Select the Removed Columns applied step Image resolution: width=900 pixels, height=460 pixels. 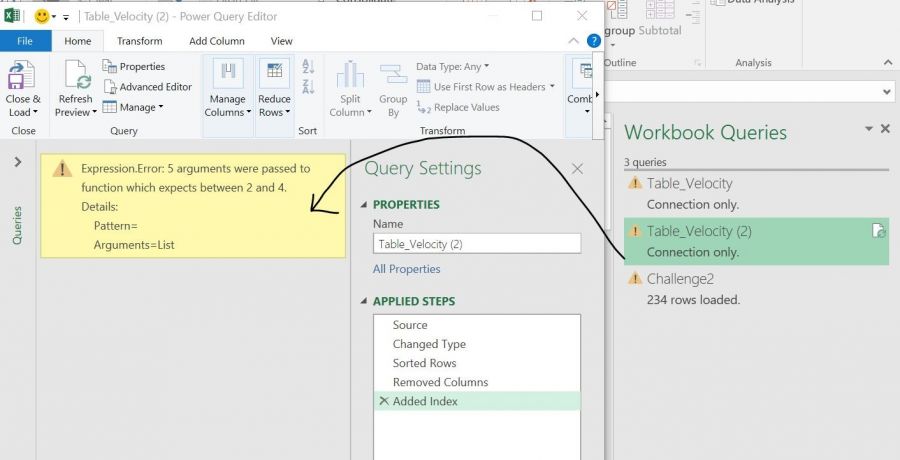476,382
